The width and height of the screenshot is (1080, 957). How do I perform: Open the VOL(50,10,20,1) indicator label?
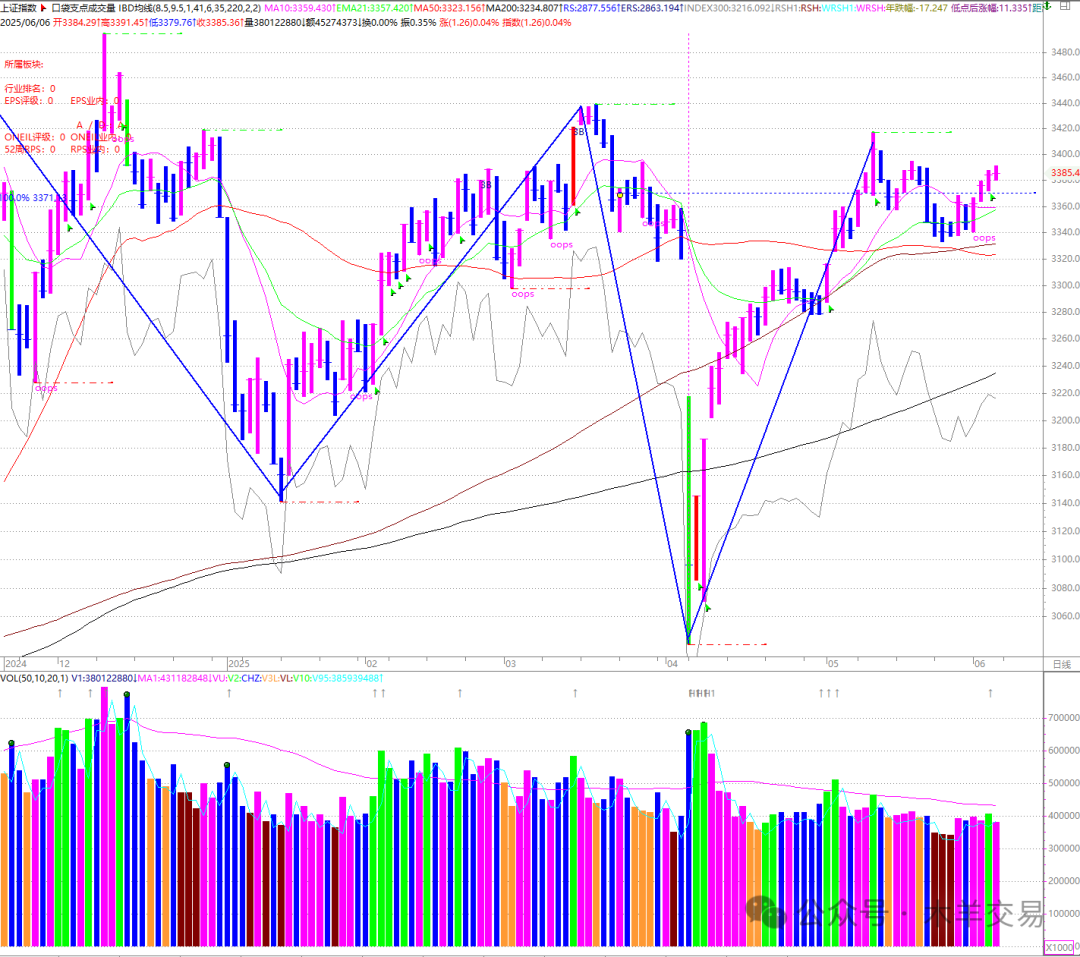(x=34, y=678)
